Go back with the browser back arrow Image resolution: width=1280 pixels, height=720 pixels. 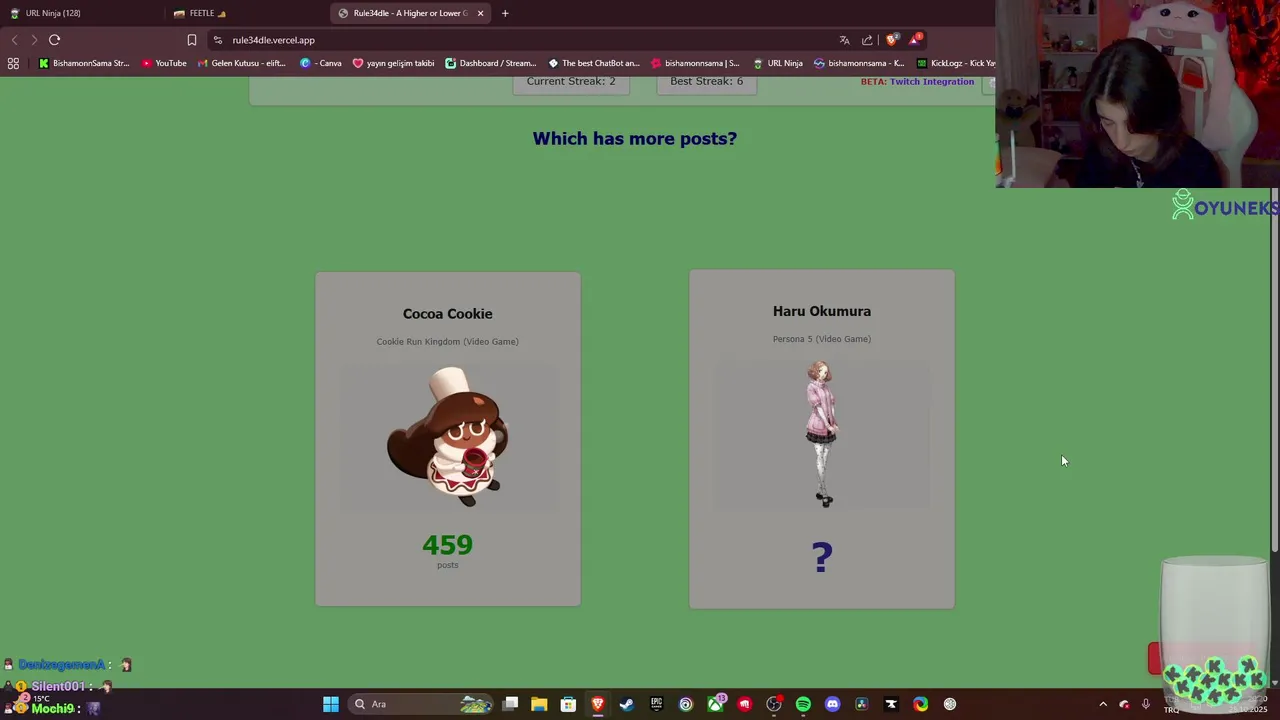pos(14,40)
